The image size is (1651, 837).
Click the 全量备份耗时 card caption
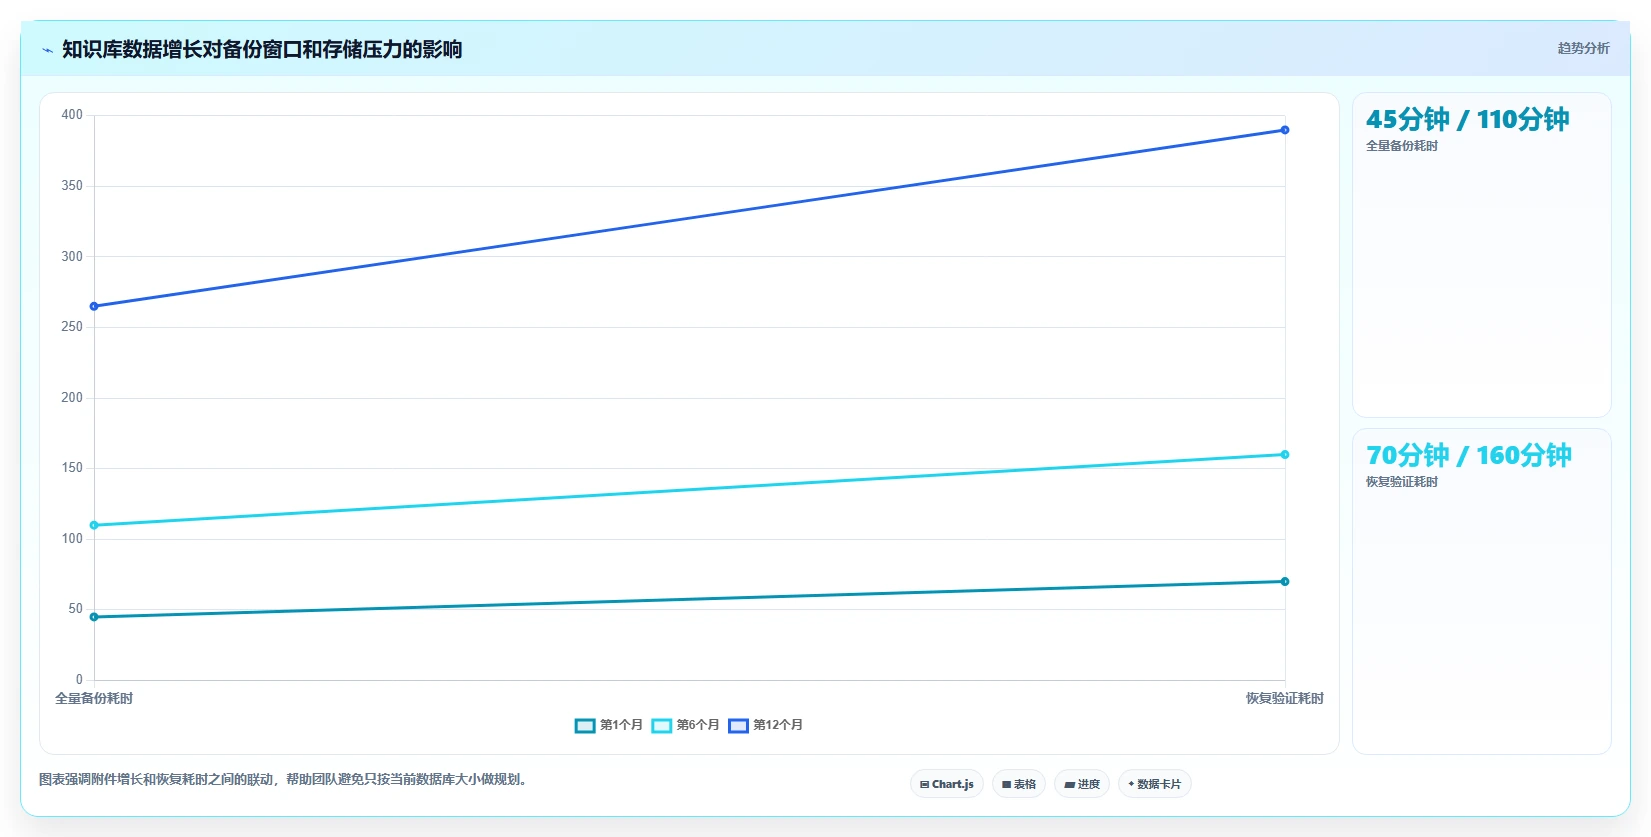tap(1402, 146)
